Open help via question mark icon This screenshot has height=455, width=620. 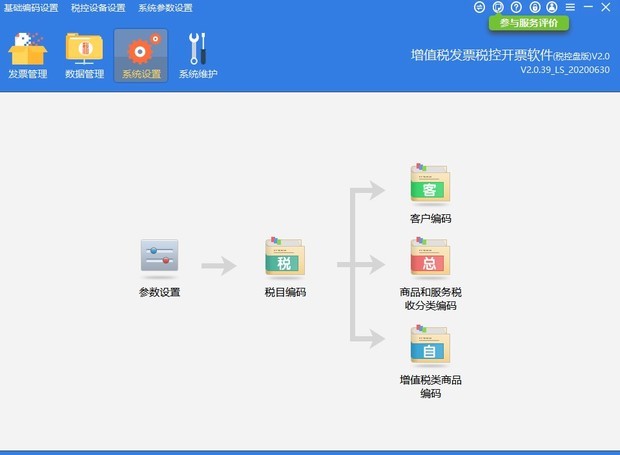(516, 7)
